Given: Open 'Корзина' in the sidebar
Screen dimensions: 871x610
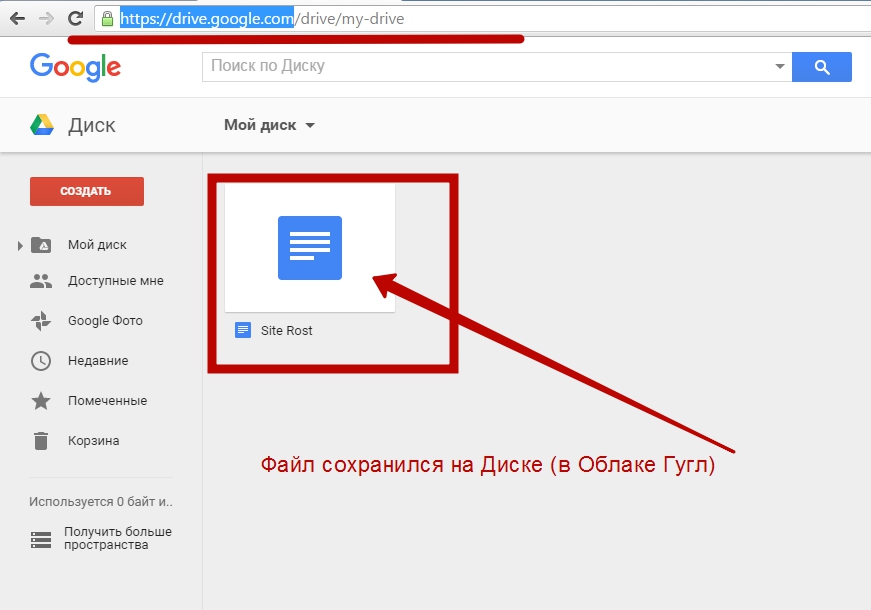Looking at the screenshot, I should pos(93,441).
